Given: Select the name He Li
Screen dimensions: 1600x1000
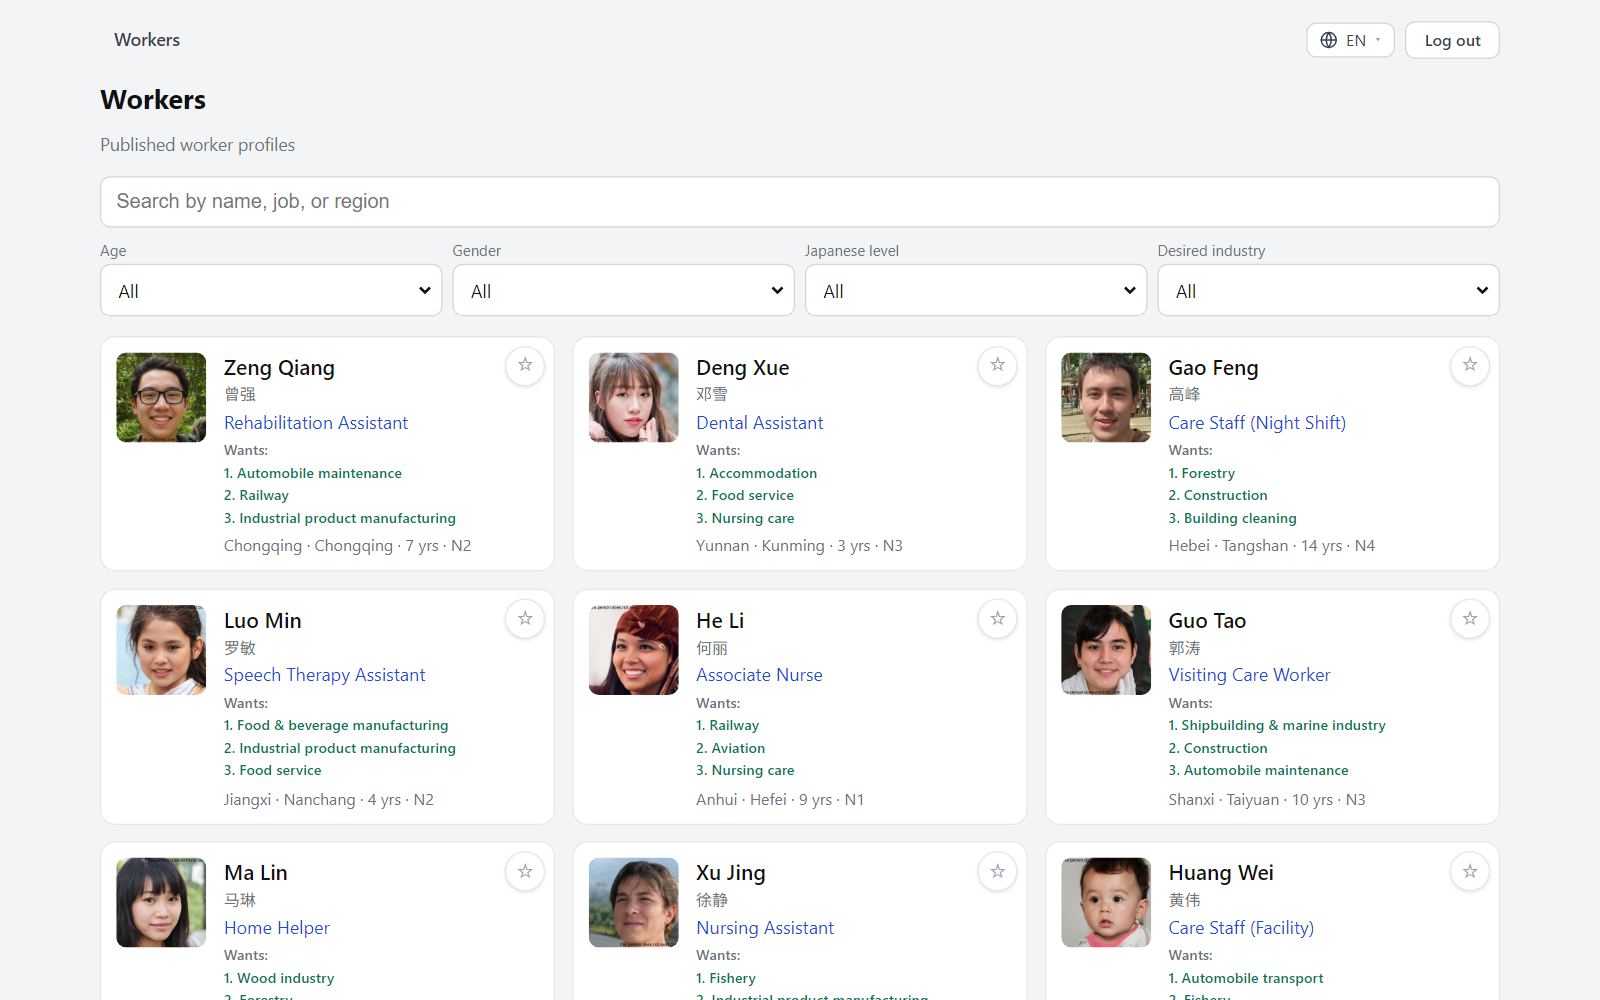Looking at the screenshot, I should pyautogui.click(x=720, y=621).
